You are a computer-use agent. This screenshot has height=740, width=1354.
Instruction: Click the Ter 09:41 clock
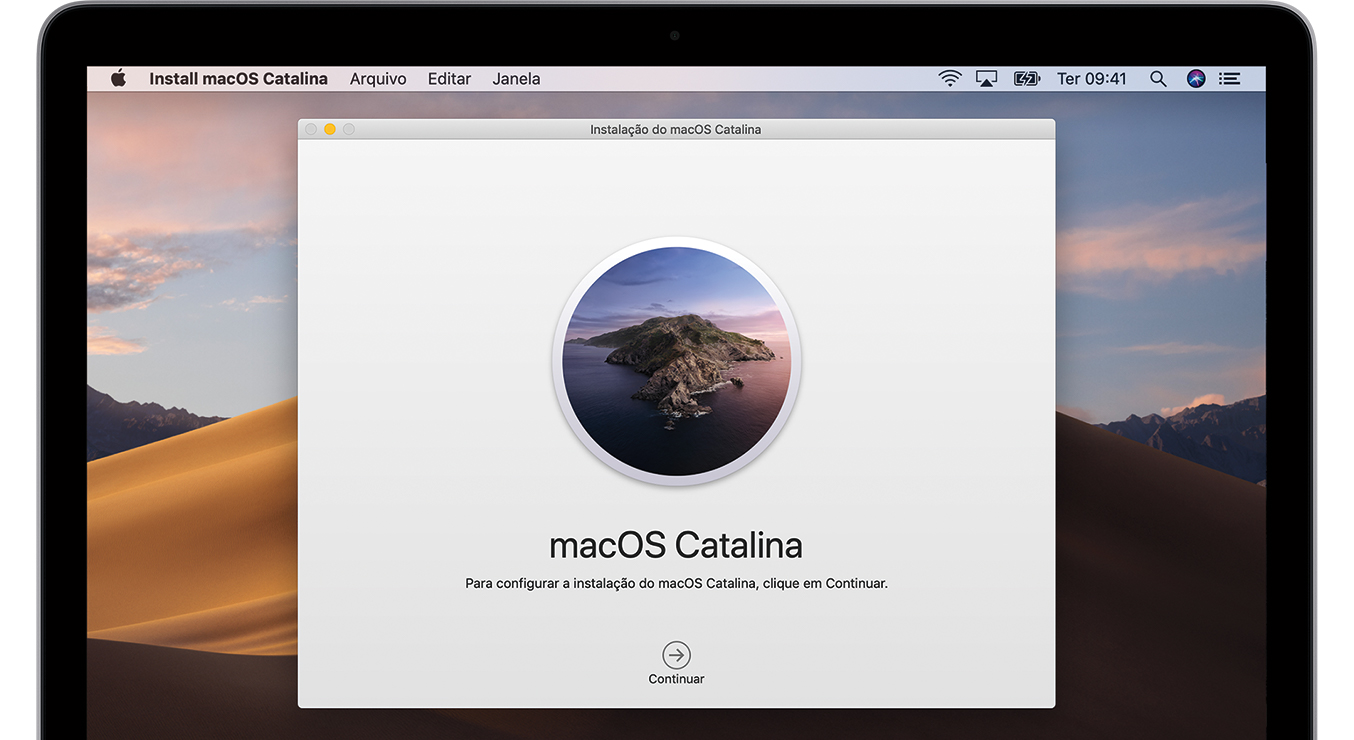[x=1091, y=79]
